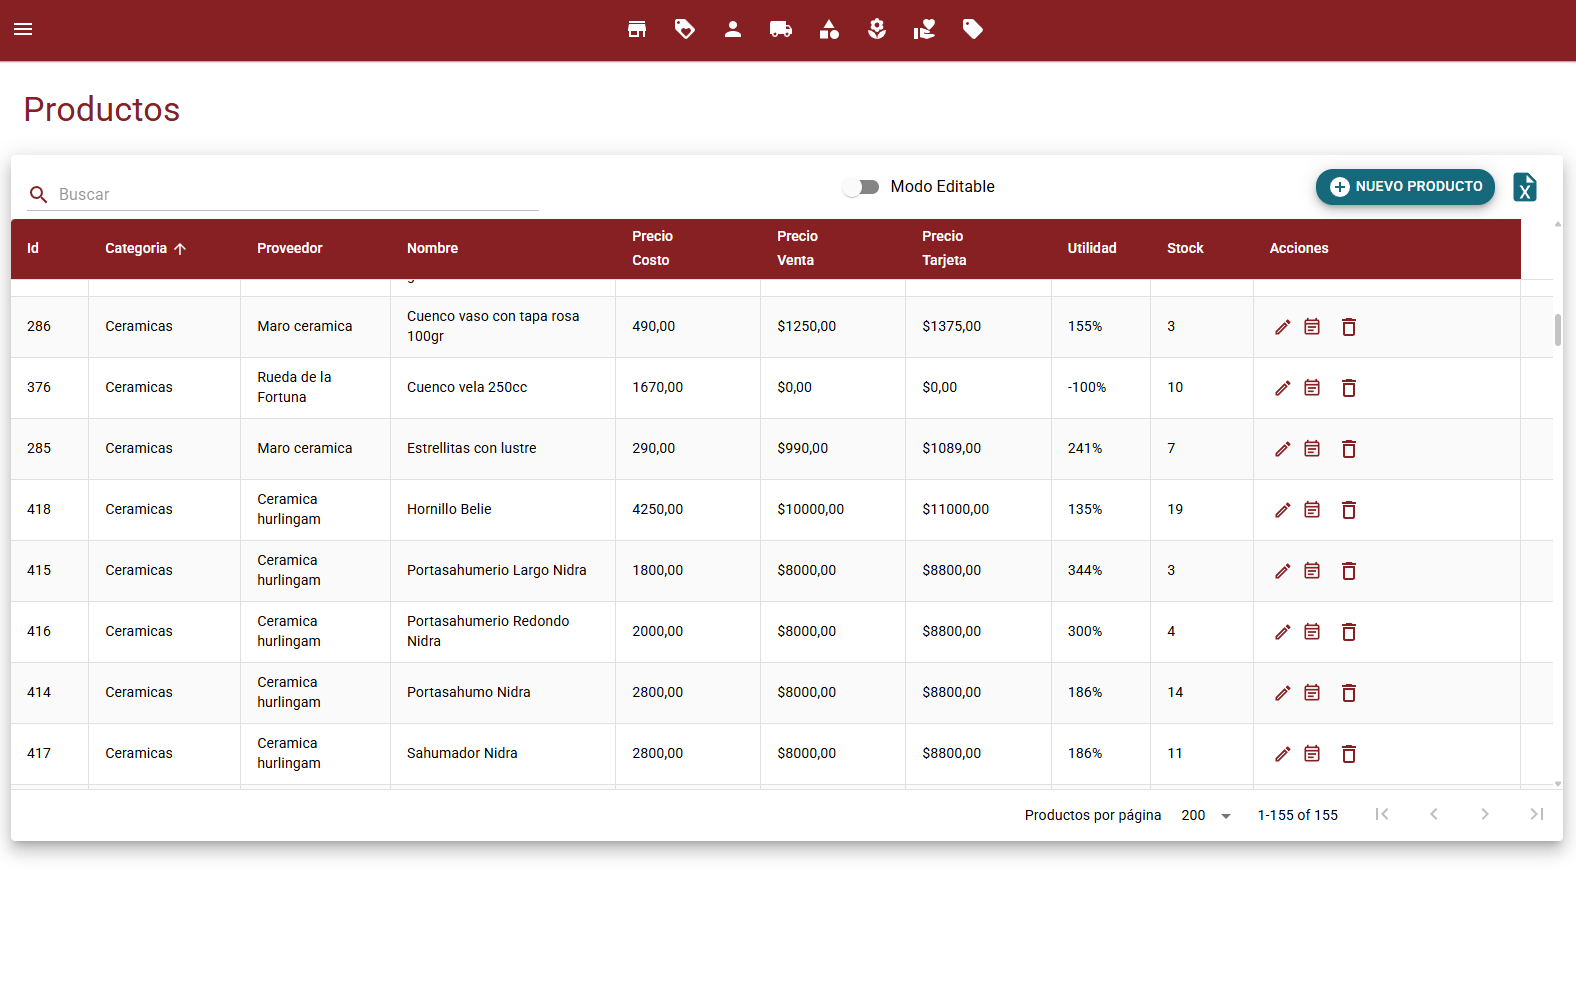1576x1007 pixels.
Task: Open the hamburger navigation menu
Action: 23,29
